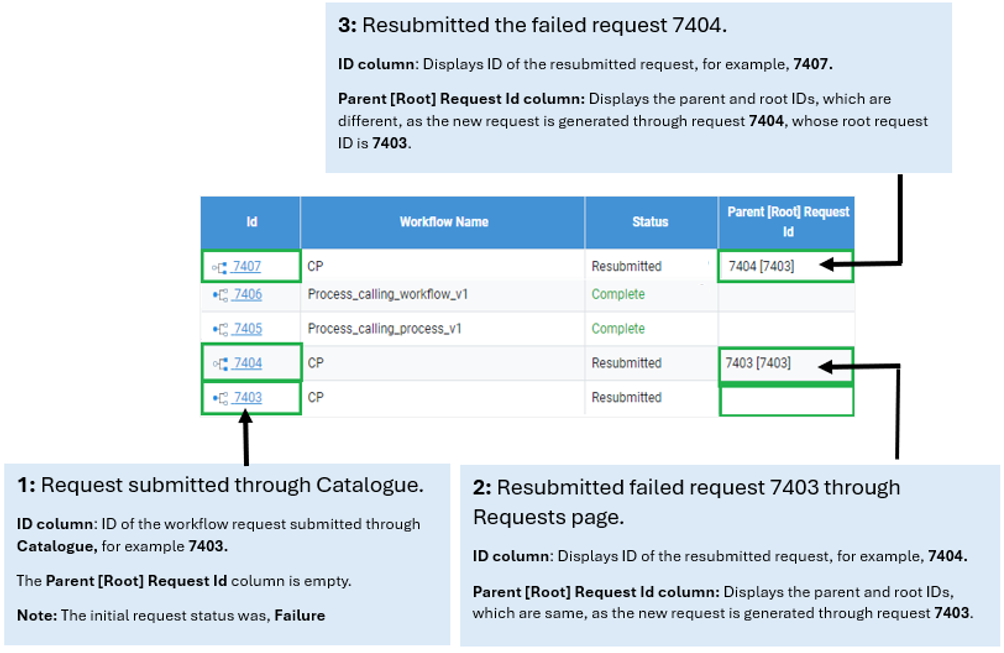
Task: Follow the 7405 request link
Action: 247,329
